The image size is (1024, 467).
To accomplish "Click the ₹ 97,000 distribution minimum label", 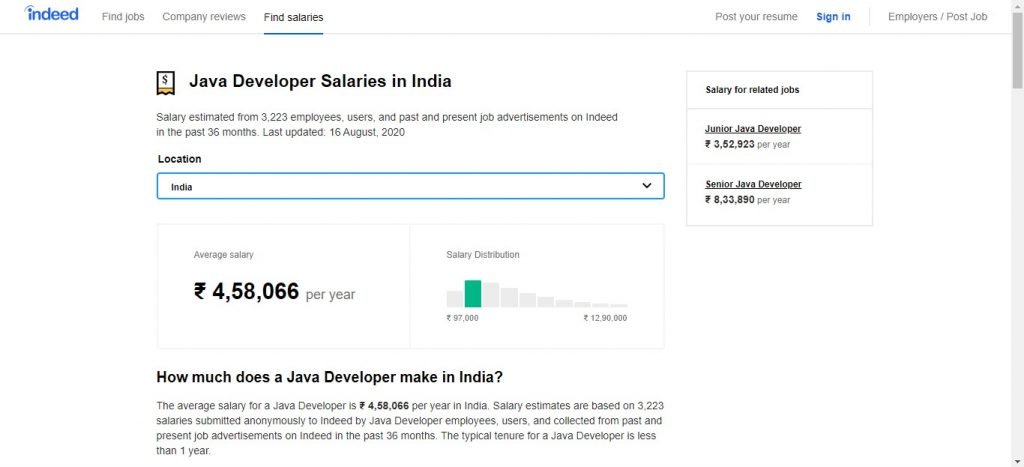I will pos(462,319).
